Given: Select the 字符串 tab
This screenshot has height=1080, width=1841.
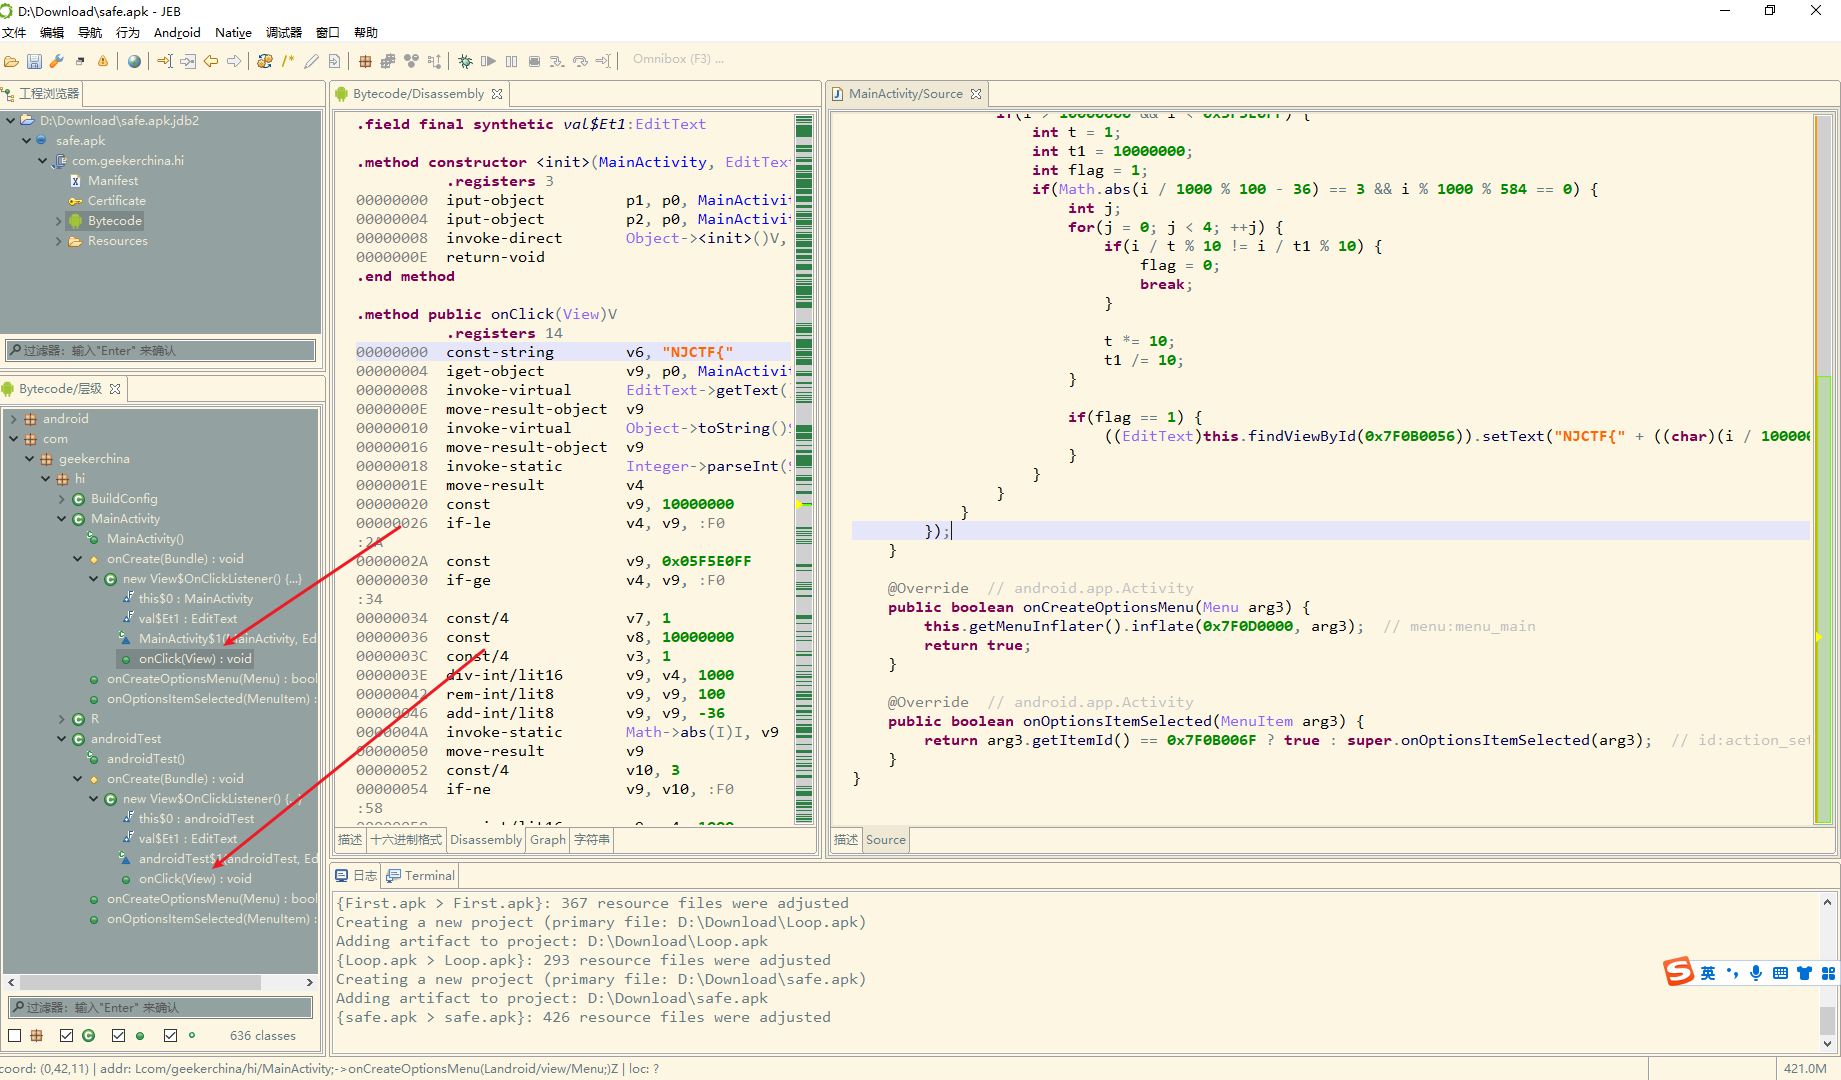Looking at the screenshot, I should [x=592, y=839].
